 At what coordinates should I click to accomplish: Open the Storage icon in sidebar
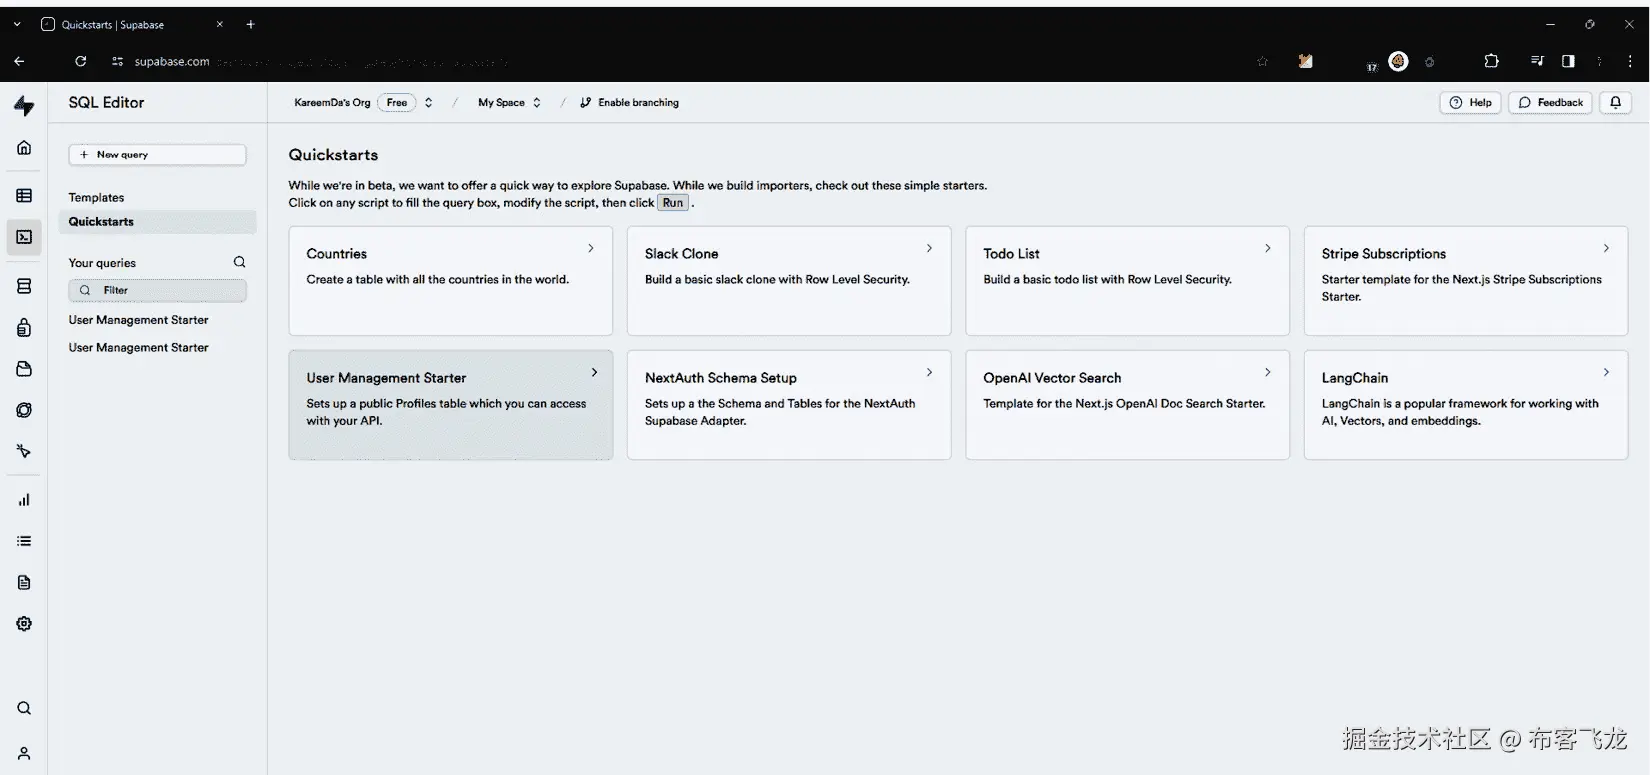pos(24,369)
